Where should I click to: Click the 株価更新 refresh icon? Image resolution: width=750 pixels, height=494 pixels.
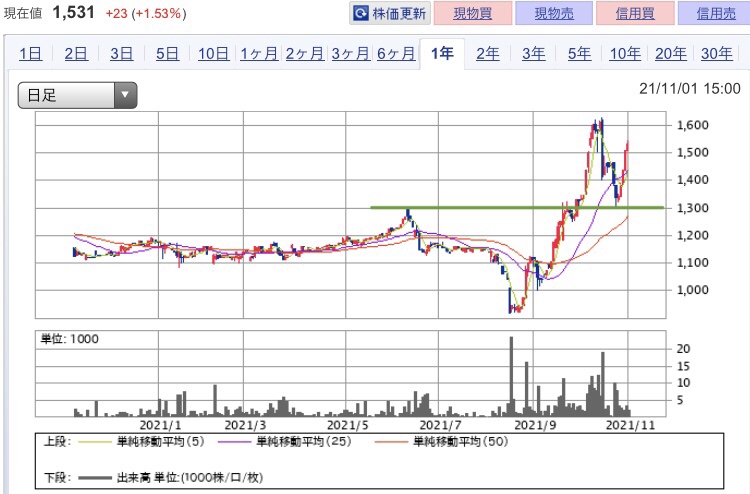click(361, 13)
